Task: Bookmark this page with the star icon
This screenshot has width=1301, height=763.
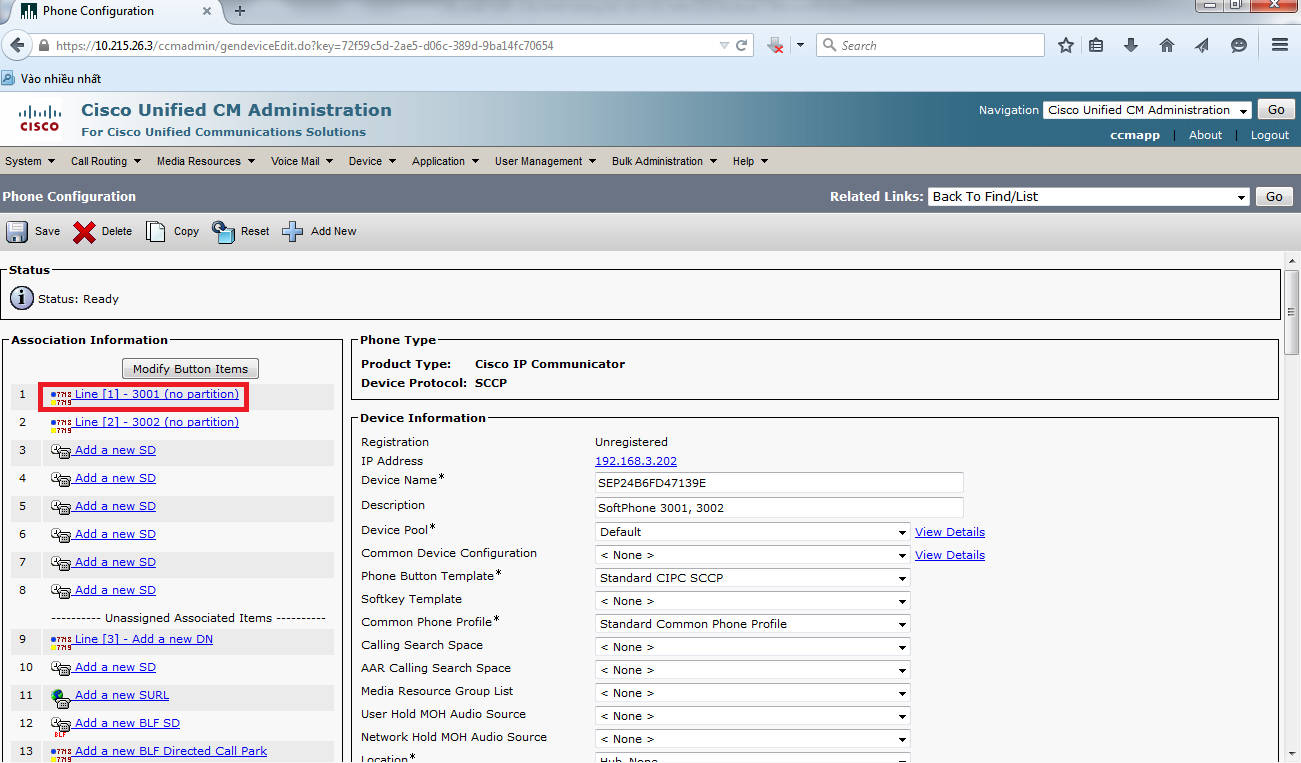Action: 1066,45
